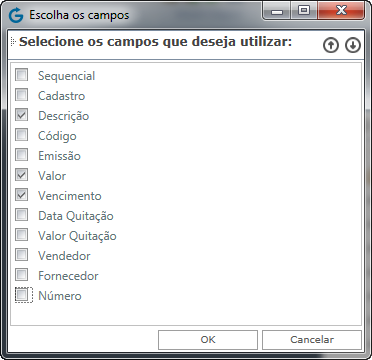Image resolution: width=372 pixels, height=360 pixels.
Task: Click the move down arrow icon
Action: click(353, 46)
